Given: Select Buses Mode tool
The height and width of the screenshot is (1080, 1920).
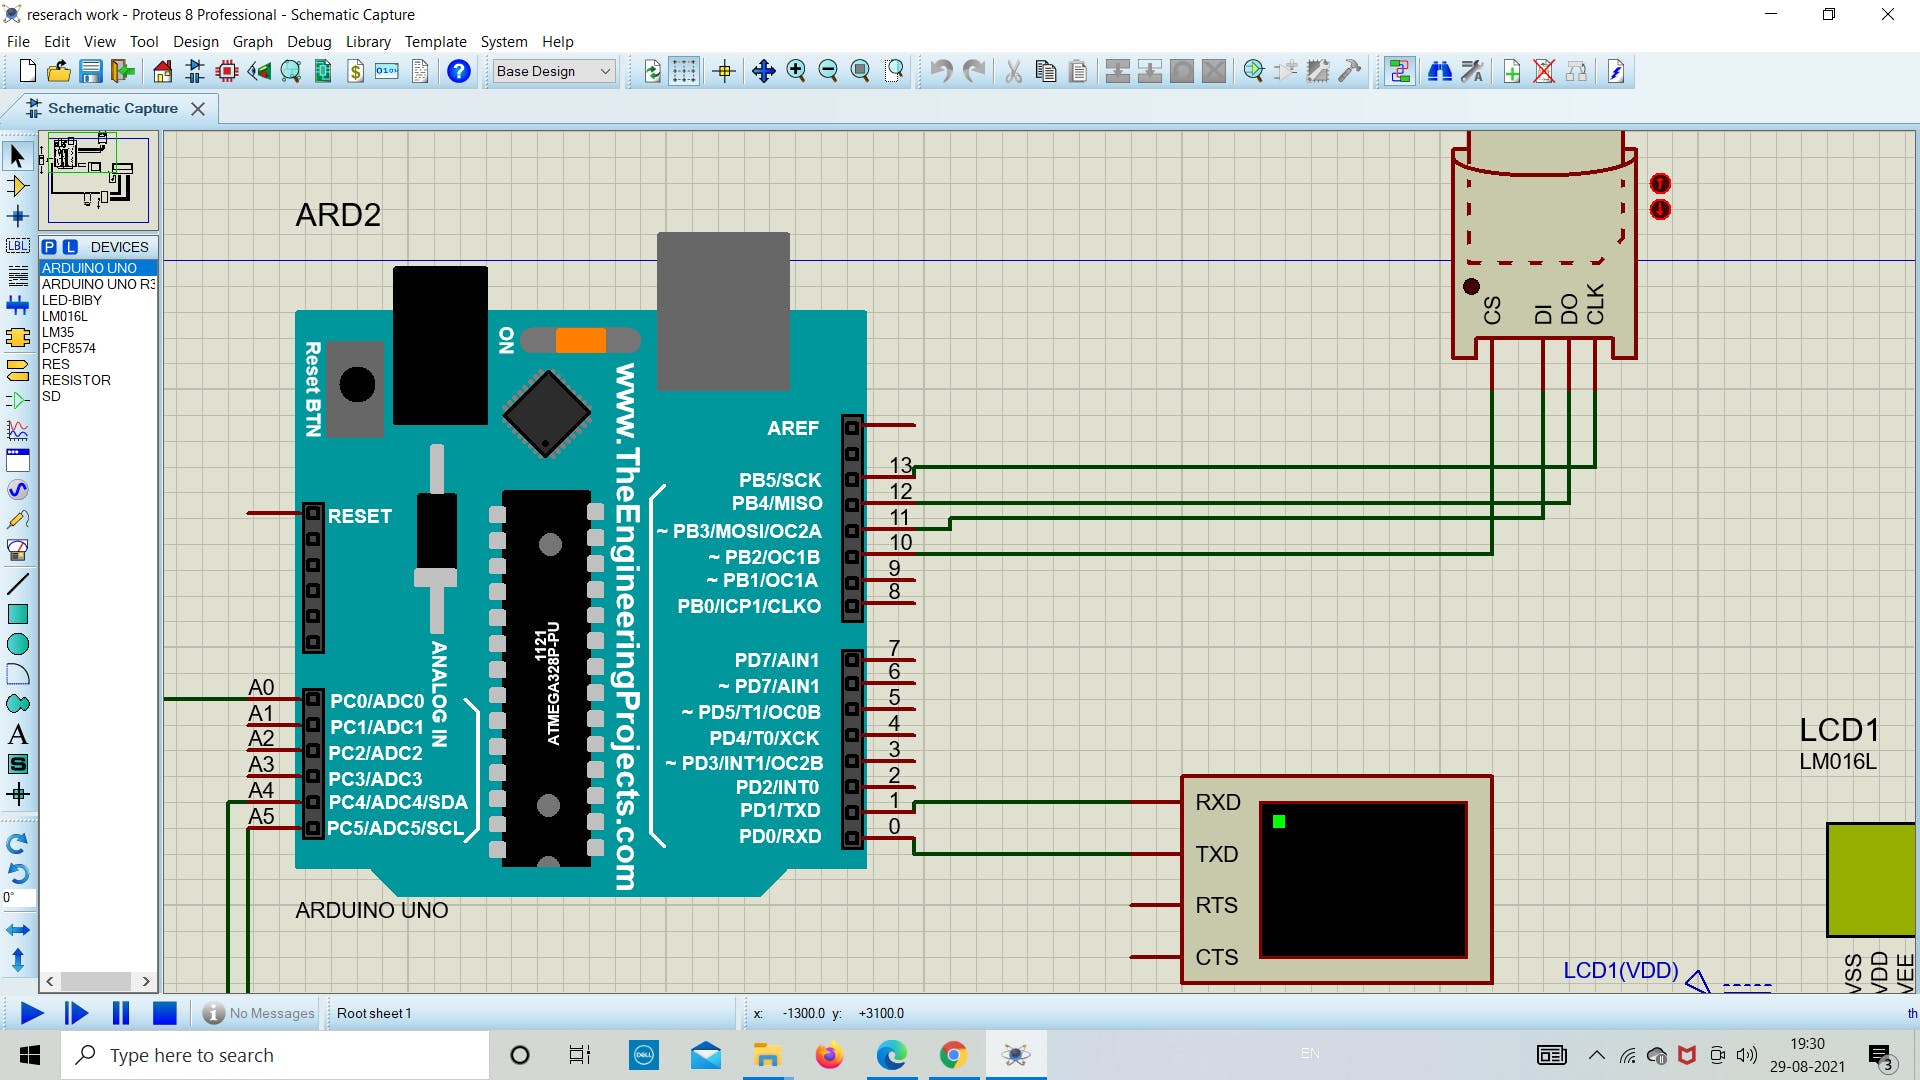Looking at the screenshot, I should click(x=17, y=306).
